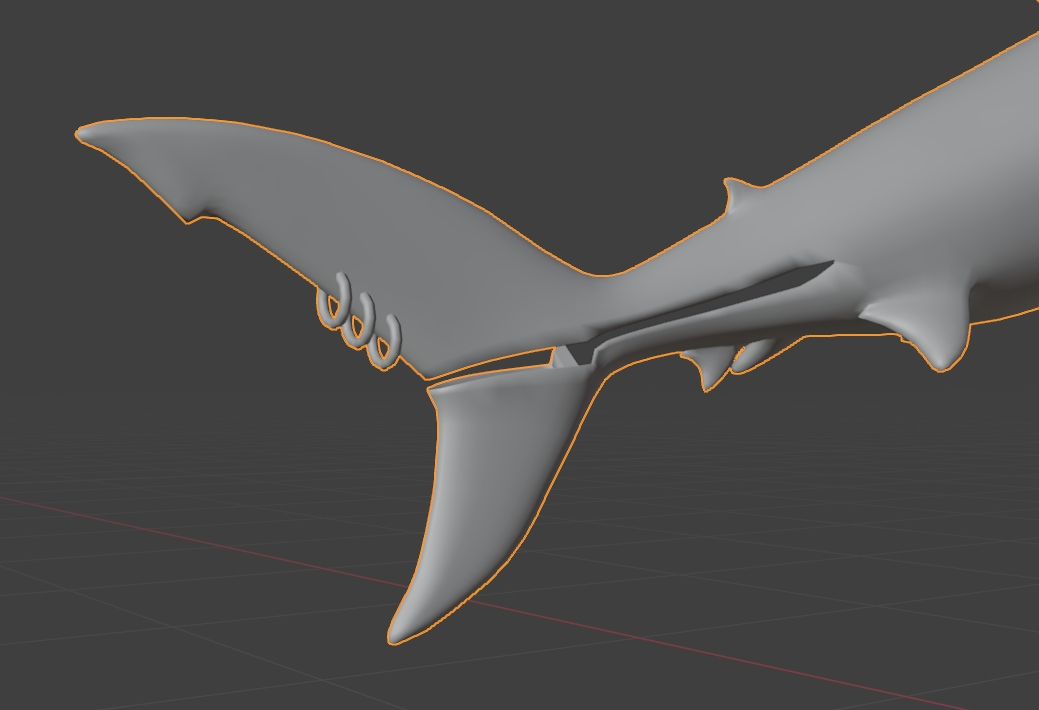Select the shark's shaded belly at right edge

1010,298
